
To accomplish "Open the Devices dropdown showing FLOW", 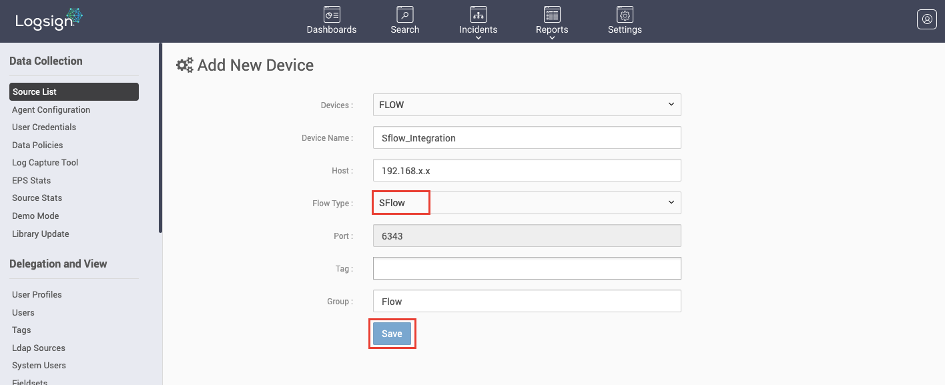I will (x=527, y=104).
